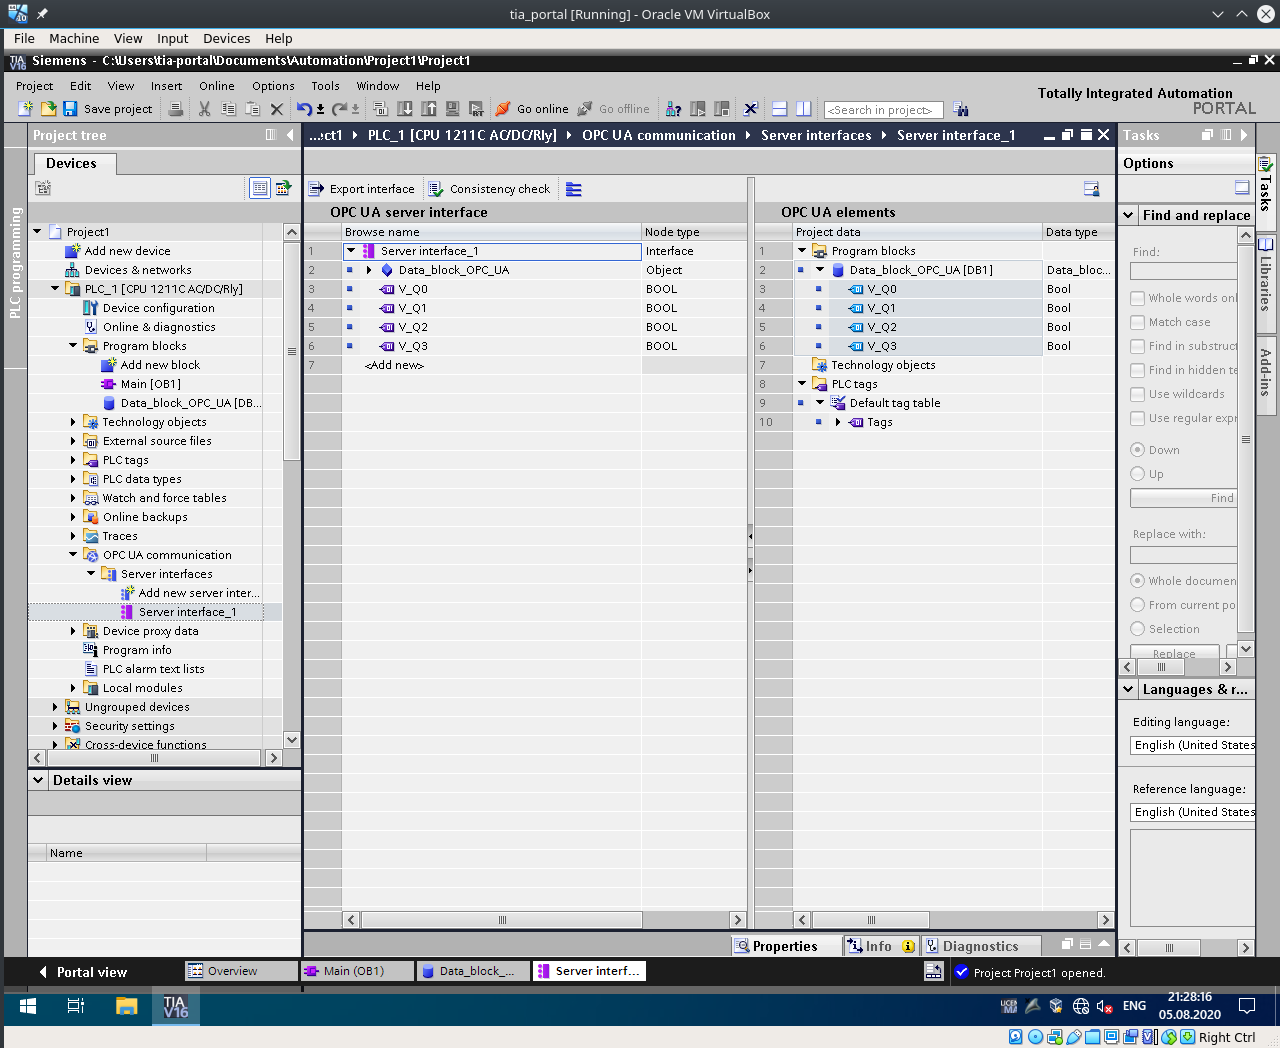Viewport: 1280px width, 1048px height.
Task: Toggle project tree overview list icon
Action: click(260, 187)
